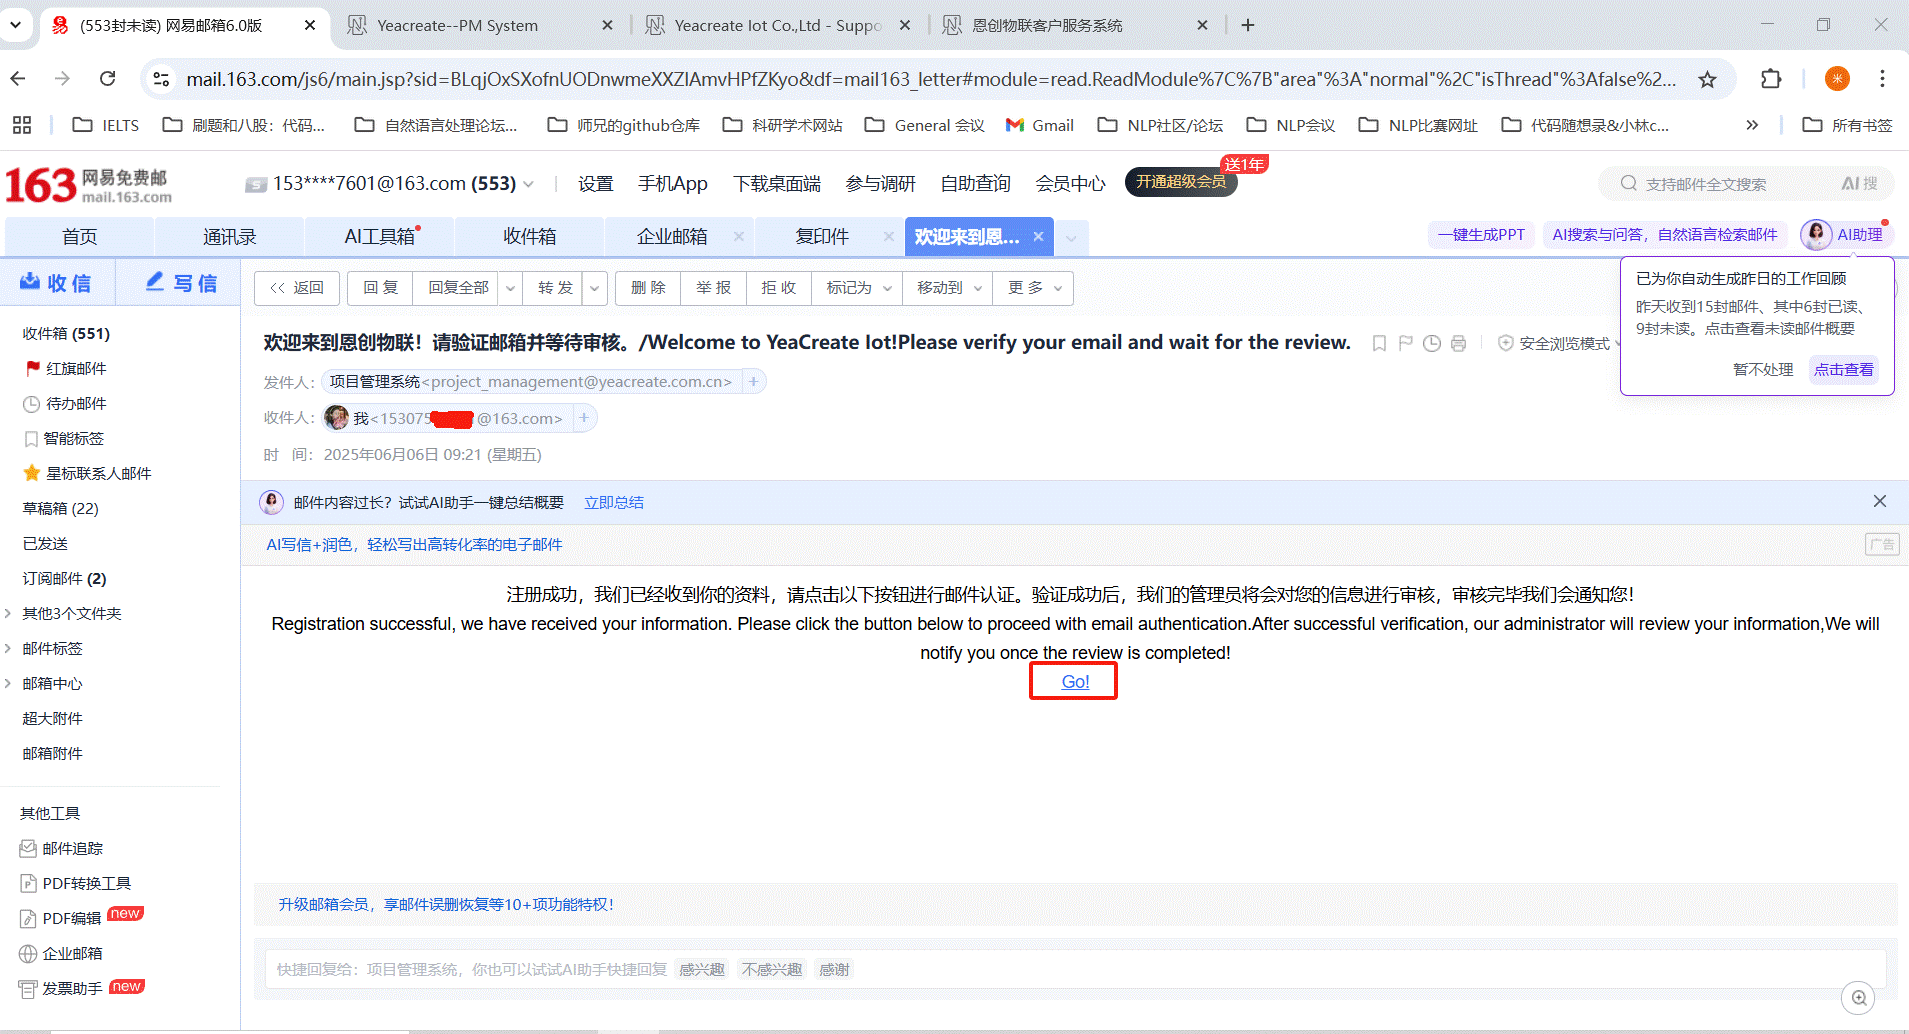Toggle the flag icon on this email

[1406, 344]
